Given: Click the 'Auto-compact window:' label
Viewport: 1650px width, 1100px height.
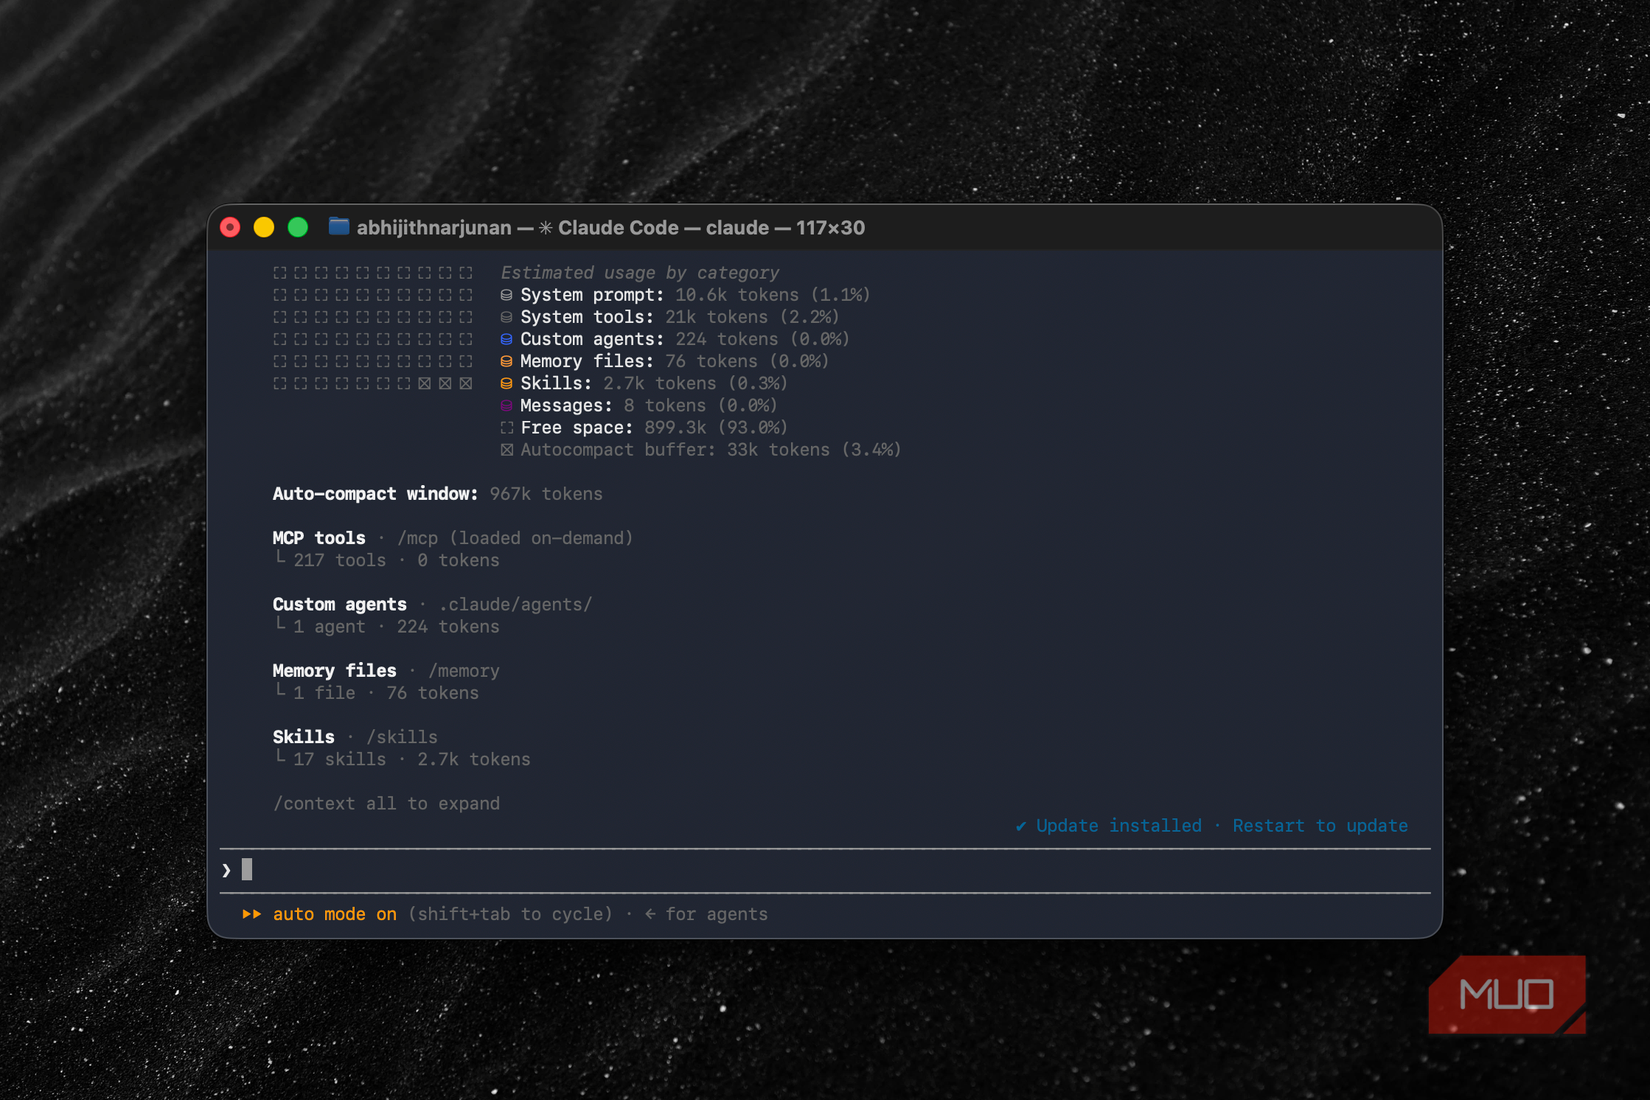Looking at the screenshot, I should 375,494.
